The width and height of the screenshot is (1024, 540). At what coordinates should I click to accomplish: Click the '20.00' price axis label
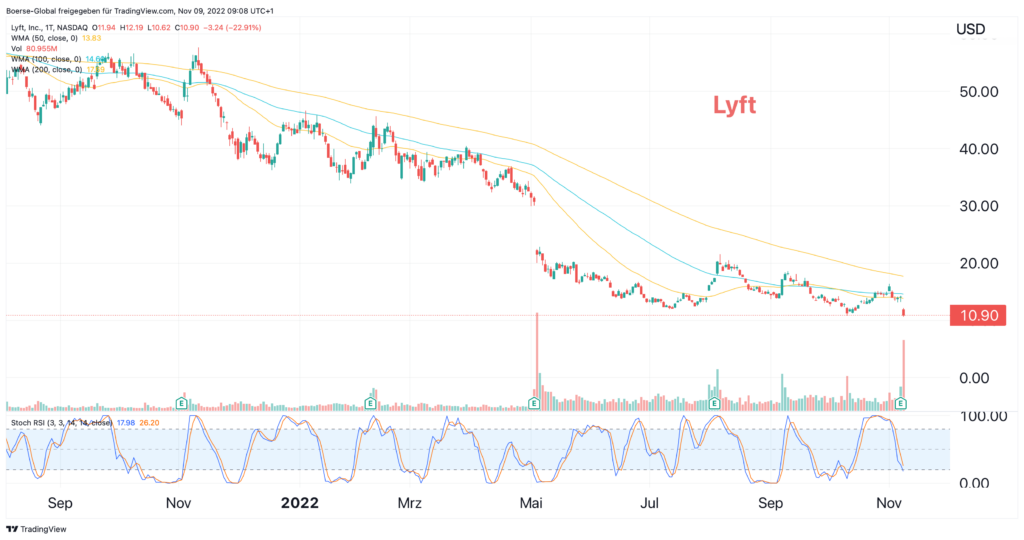pyautogui.click(x=979, y=264)
